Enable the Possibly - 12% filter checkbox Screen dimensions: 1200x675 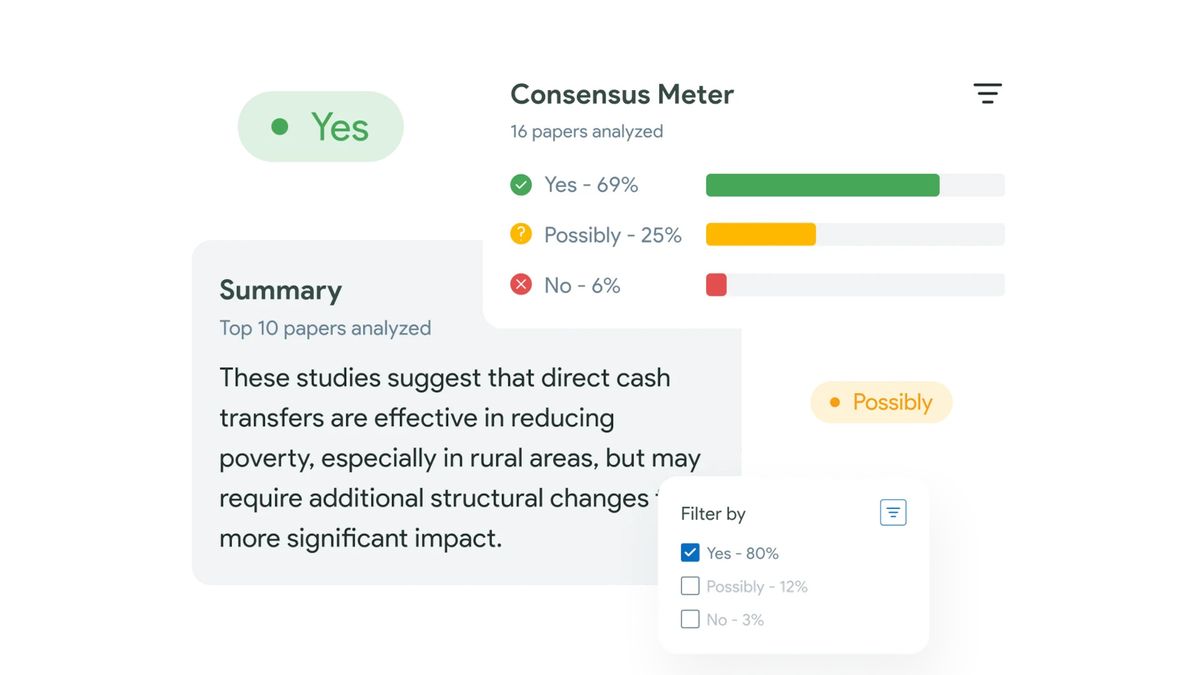(x=690, y=586)
